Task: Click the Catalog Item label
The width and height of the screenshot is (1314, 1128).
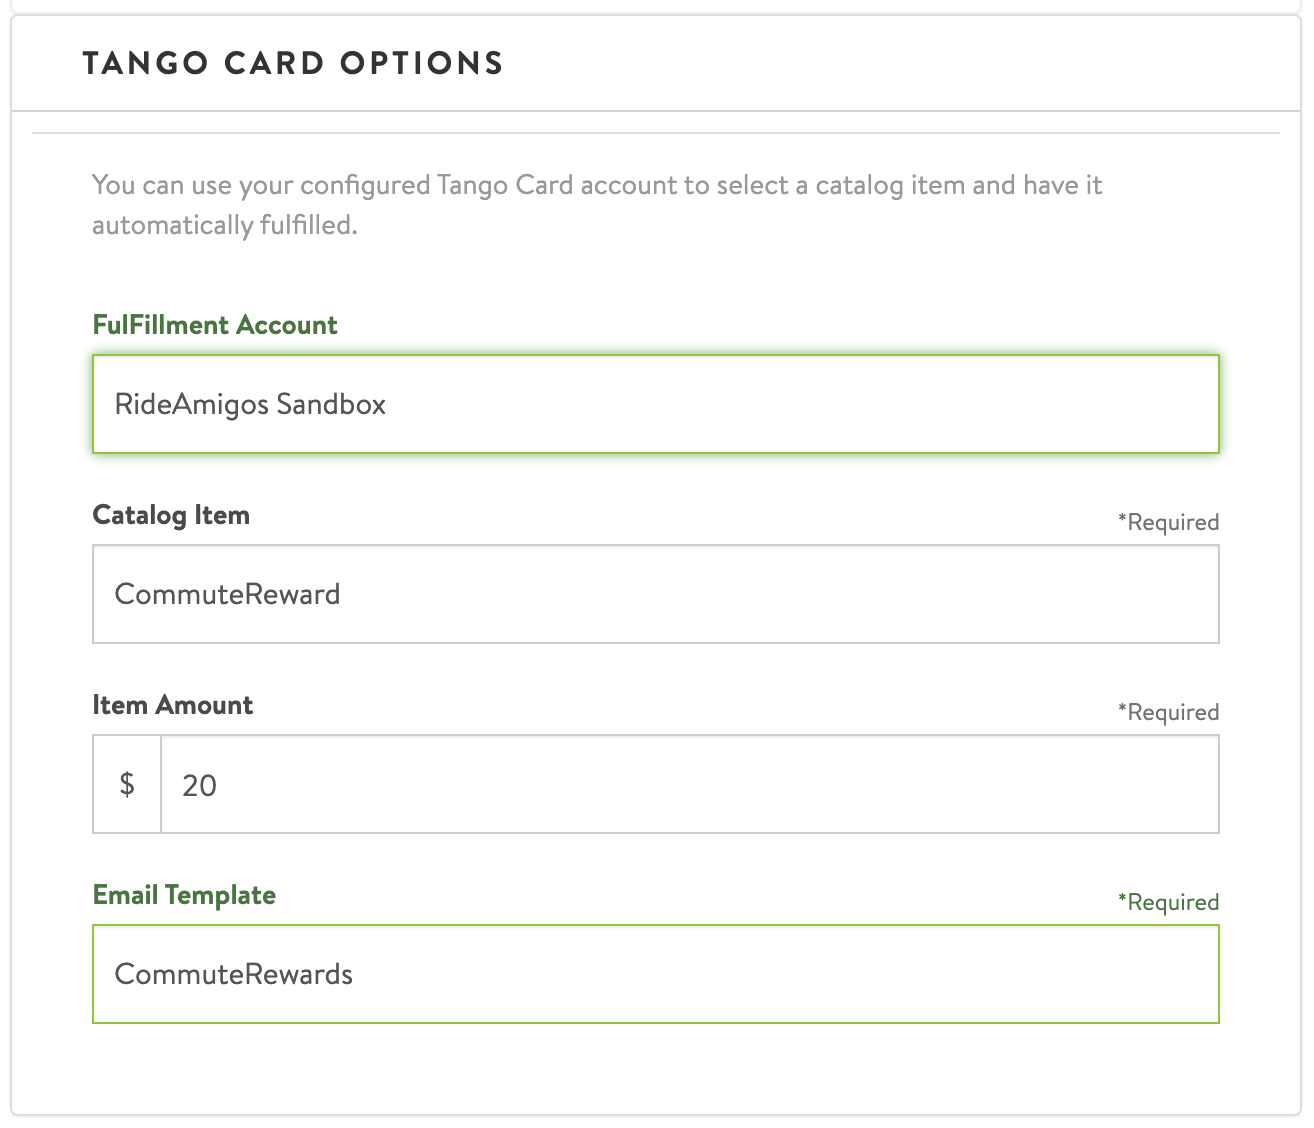Action: pyautogui.click(x=171, y=515)
